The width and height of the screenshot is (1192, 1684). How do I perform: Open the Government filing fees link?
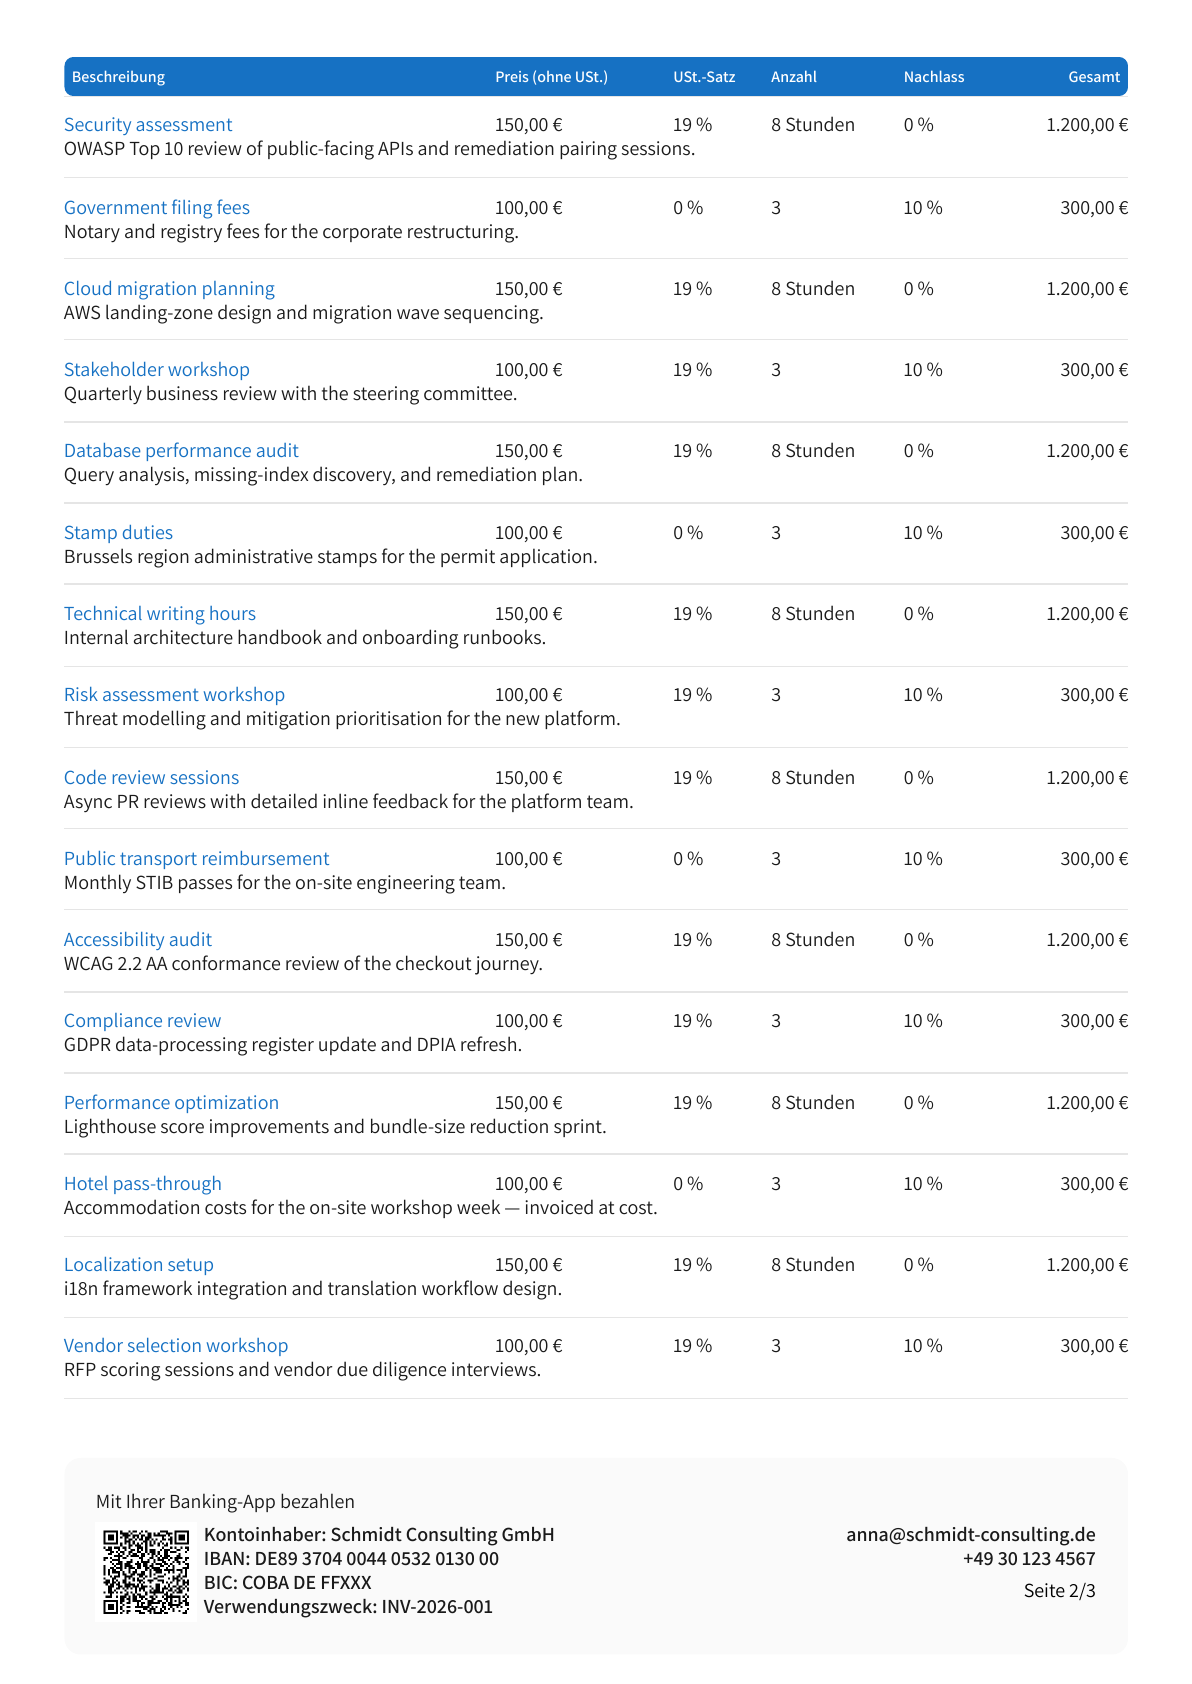[157, 208]
